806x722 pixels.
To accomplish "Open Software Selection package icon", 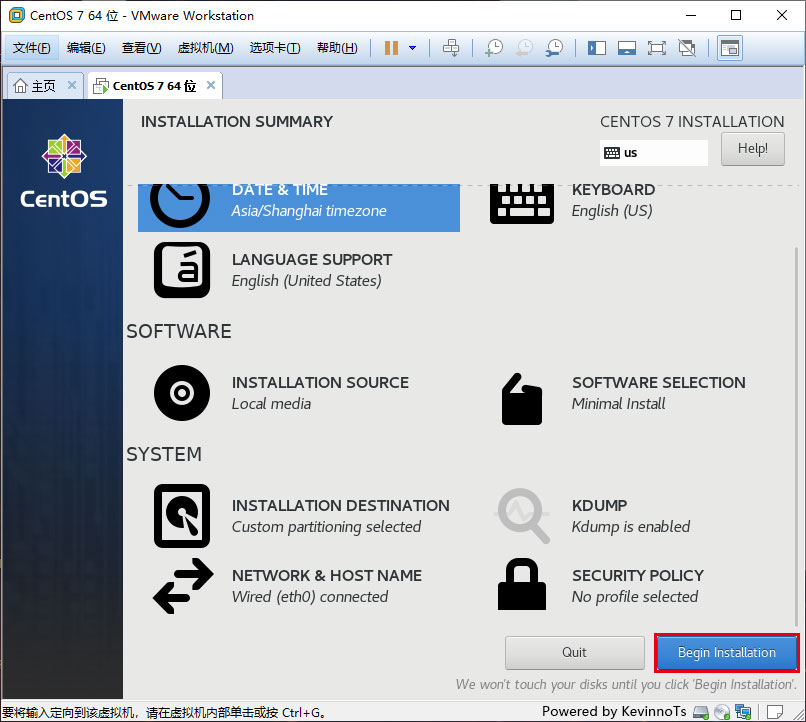I will pyautogui.click(x=522, y=399).
